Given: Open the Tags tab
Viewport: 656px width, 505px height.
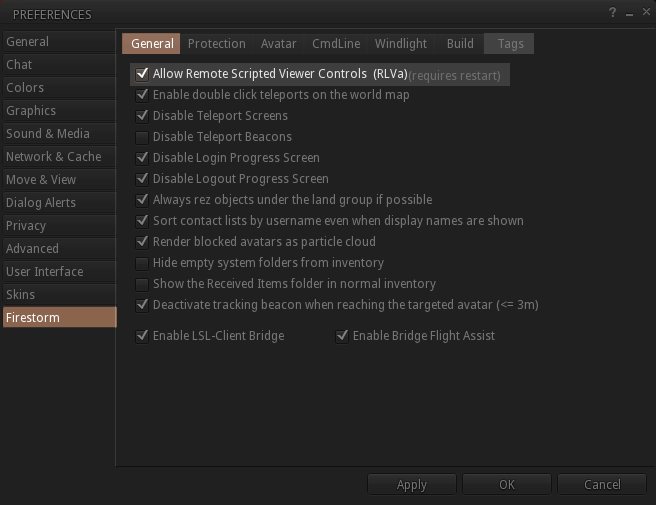Looking at the screenshot, I should 510,44.
